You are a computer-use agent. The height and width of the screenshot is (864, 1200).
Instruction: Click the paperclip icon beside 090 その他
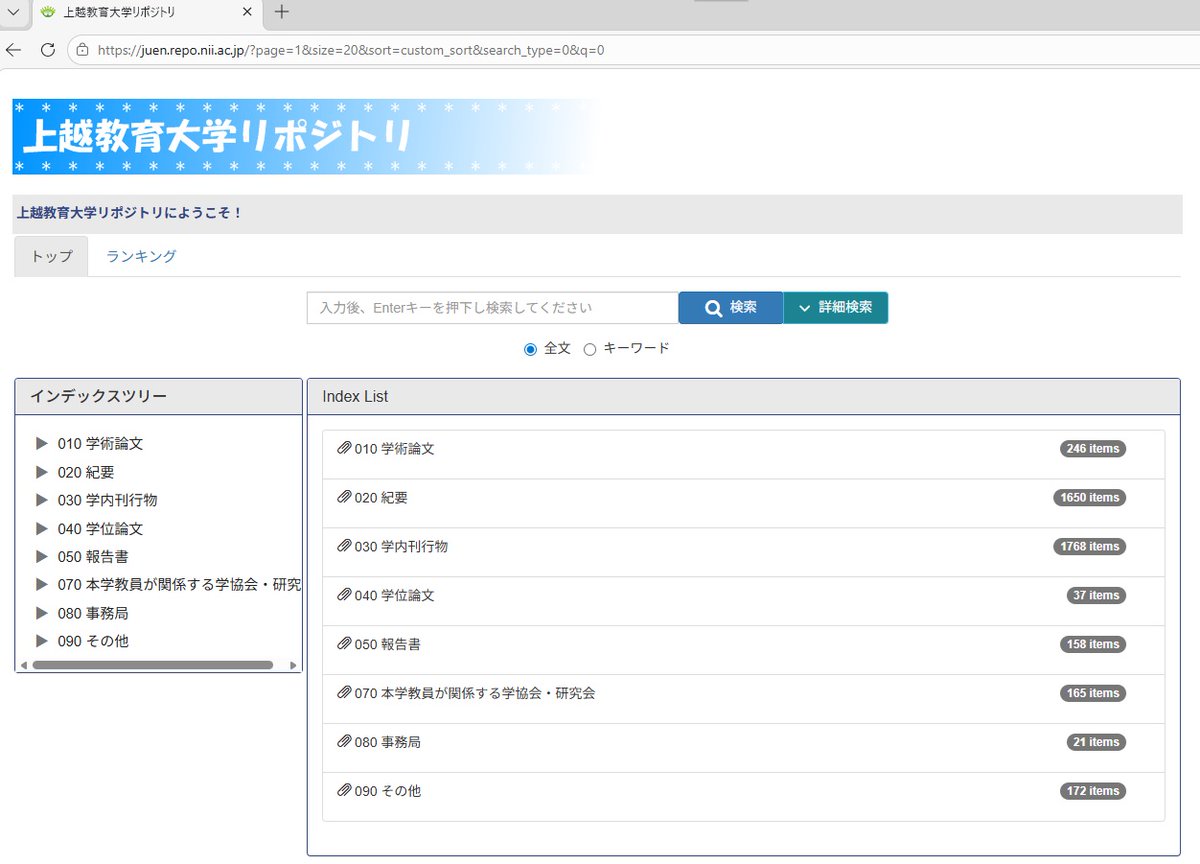[345, 791]
